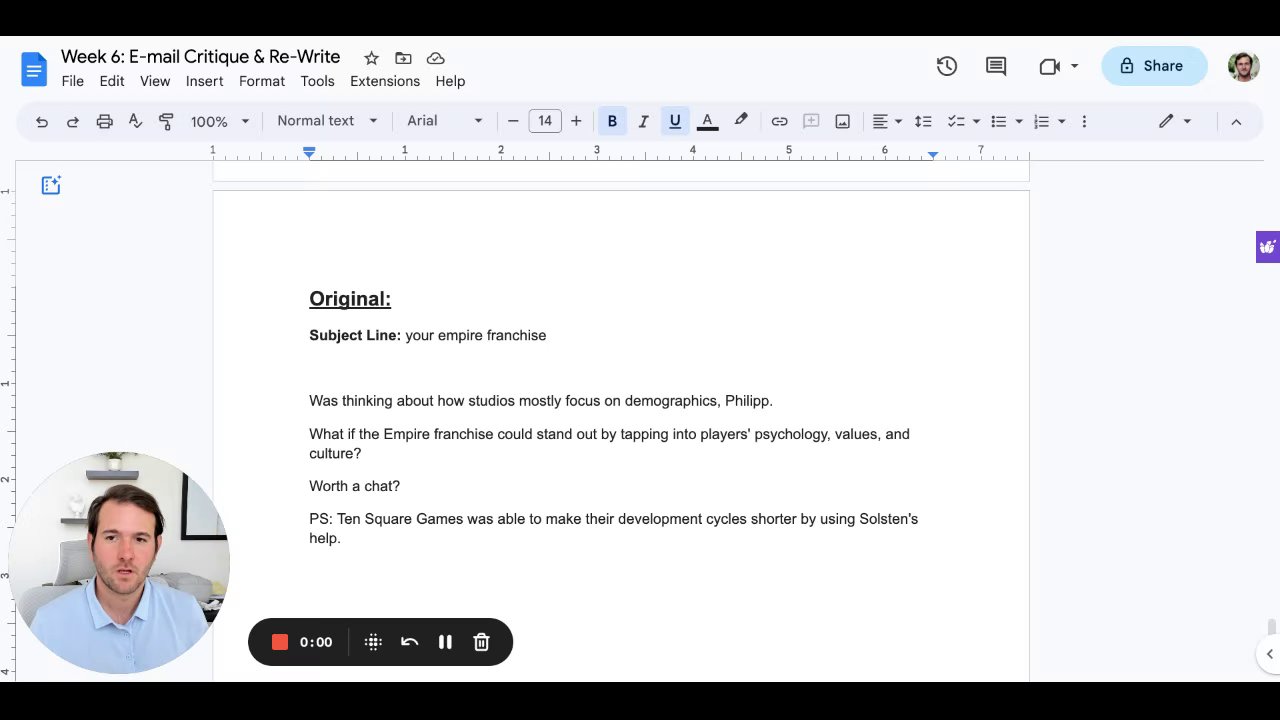This screenshot has width=1280, height=720.
Task: Open more toolbar options
Action: [x=1084, y=121]
